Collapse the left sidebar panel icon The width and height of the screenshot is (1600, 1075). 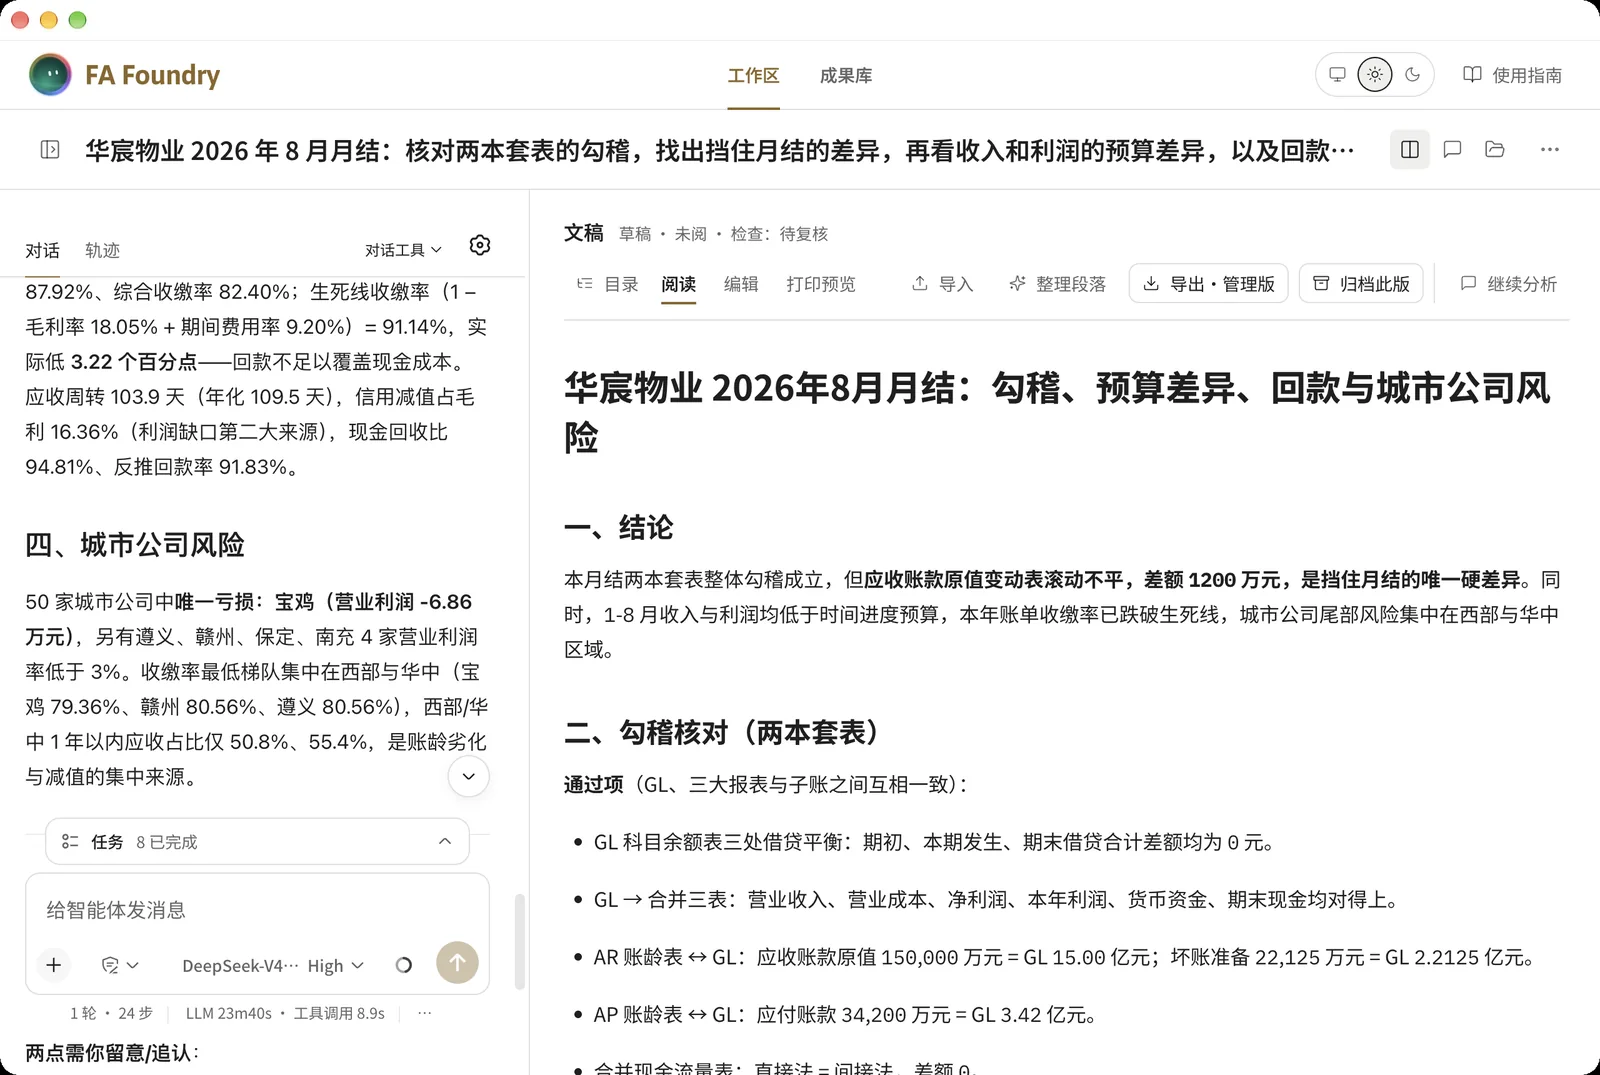(50, 150)
